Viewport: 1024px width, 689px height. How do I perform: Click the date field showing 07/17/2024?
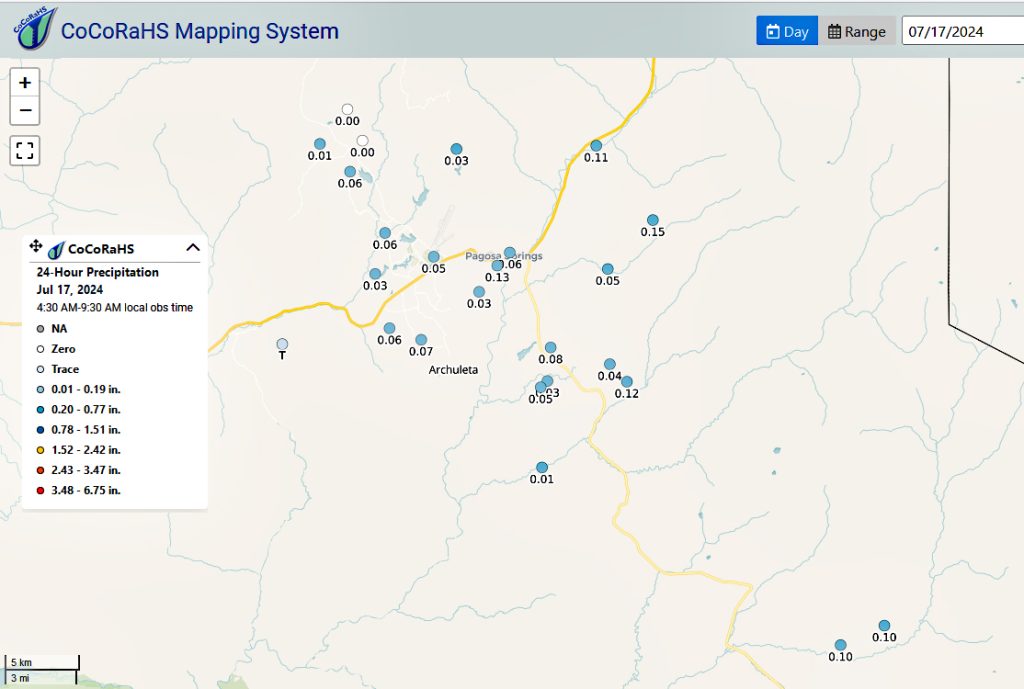[x=963, y=31]
